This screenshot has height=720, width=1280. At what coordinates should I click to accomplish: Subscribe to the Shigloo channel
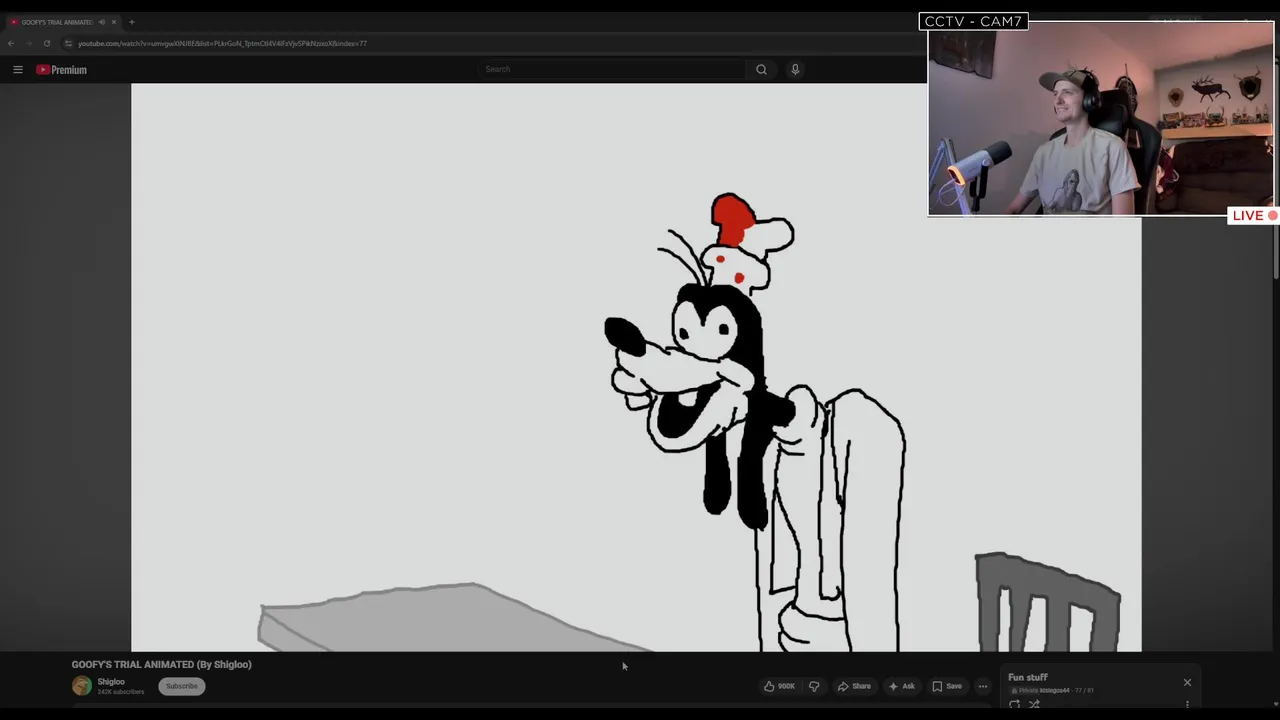point(182,686)
